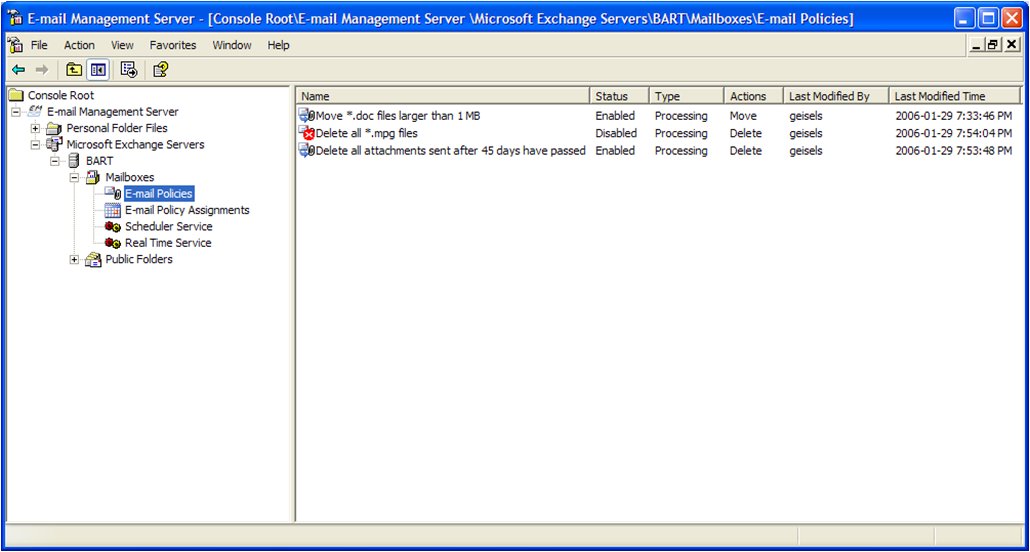Collapse the Mailboxes tree node
This screenshot has width=1030, height=552.
click(74, 177)
